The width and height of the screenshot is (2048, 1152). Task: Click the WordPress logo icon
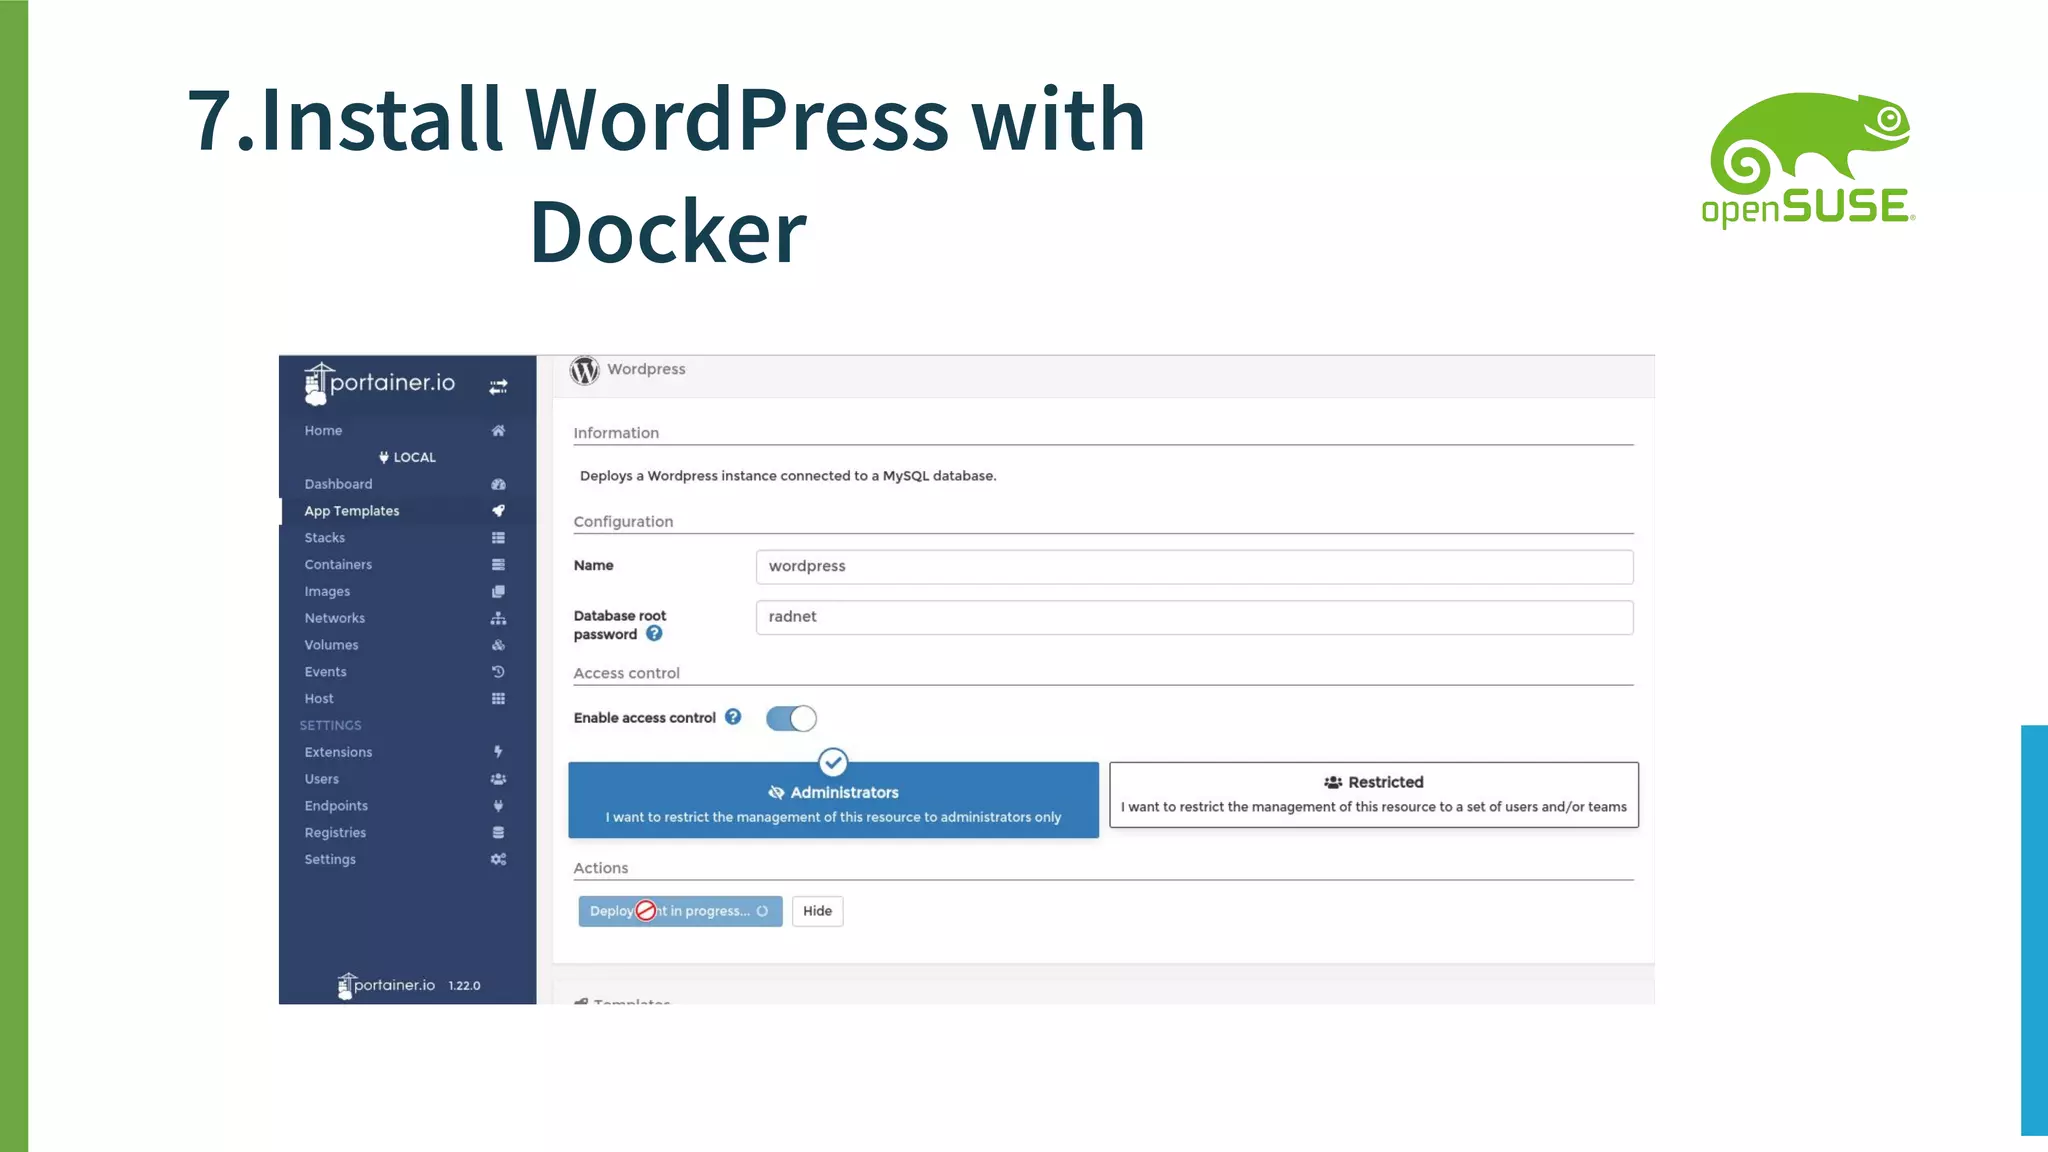585,370
